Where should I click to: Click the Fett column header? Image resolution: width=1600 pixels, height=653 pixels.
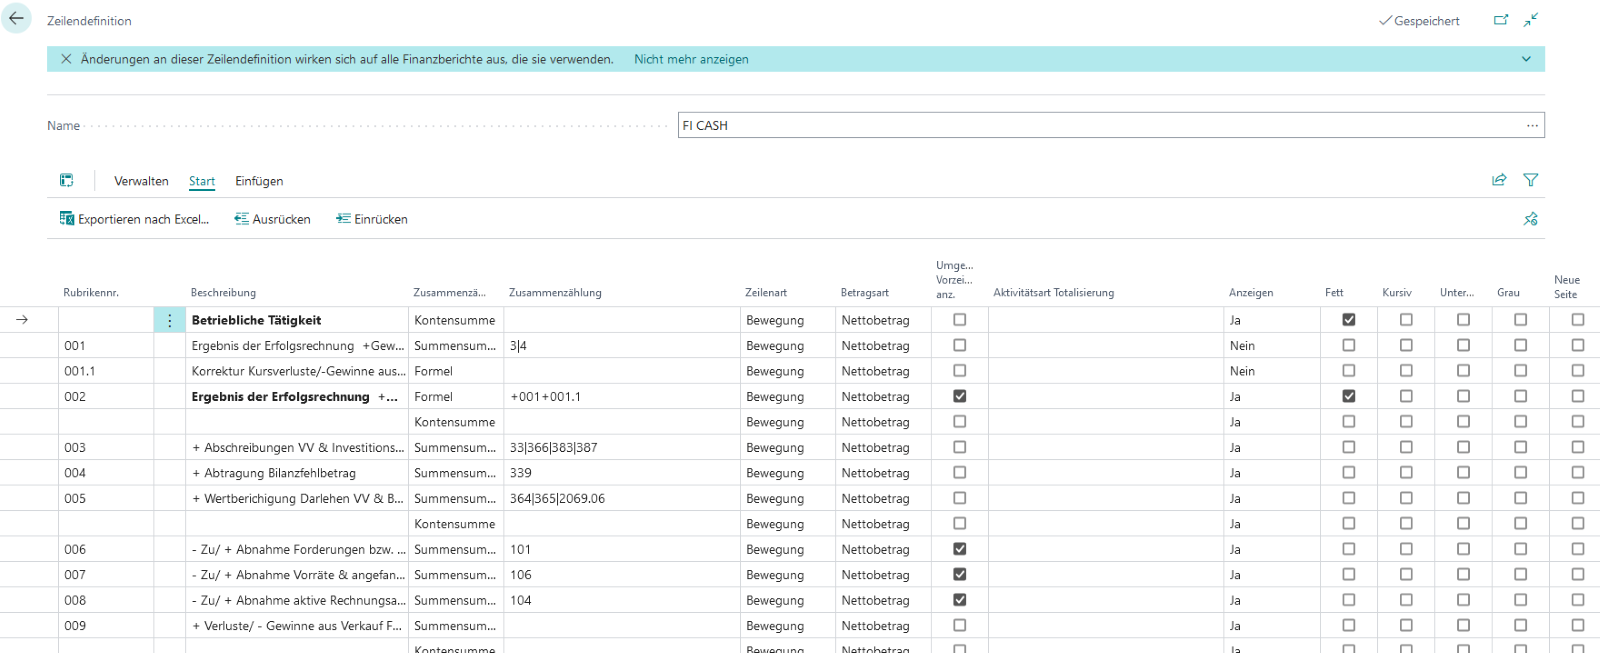click(1334, 293)
